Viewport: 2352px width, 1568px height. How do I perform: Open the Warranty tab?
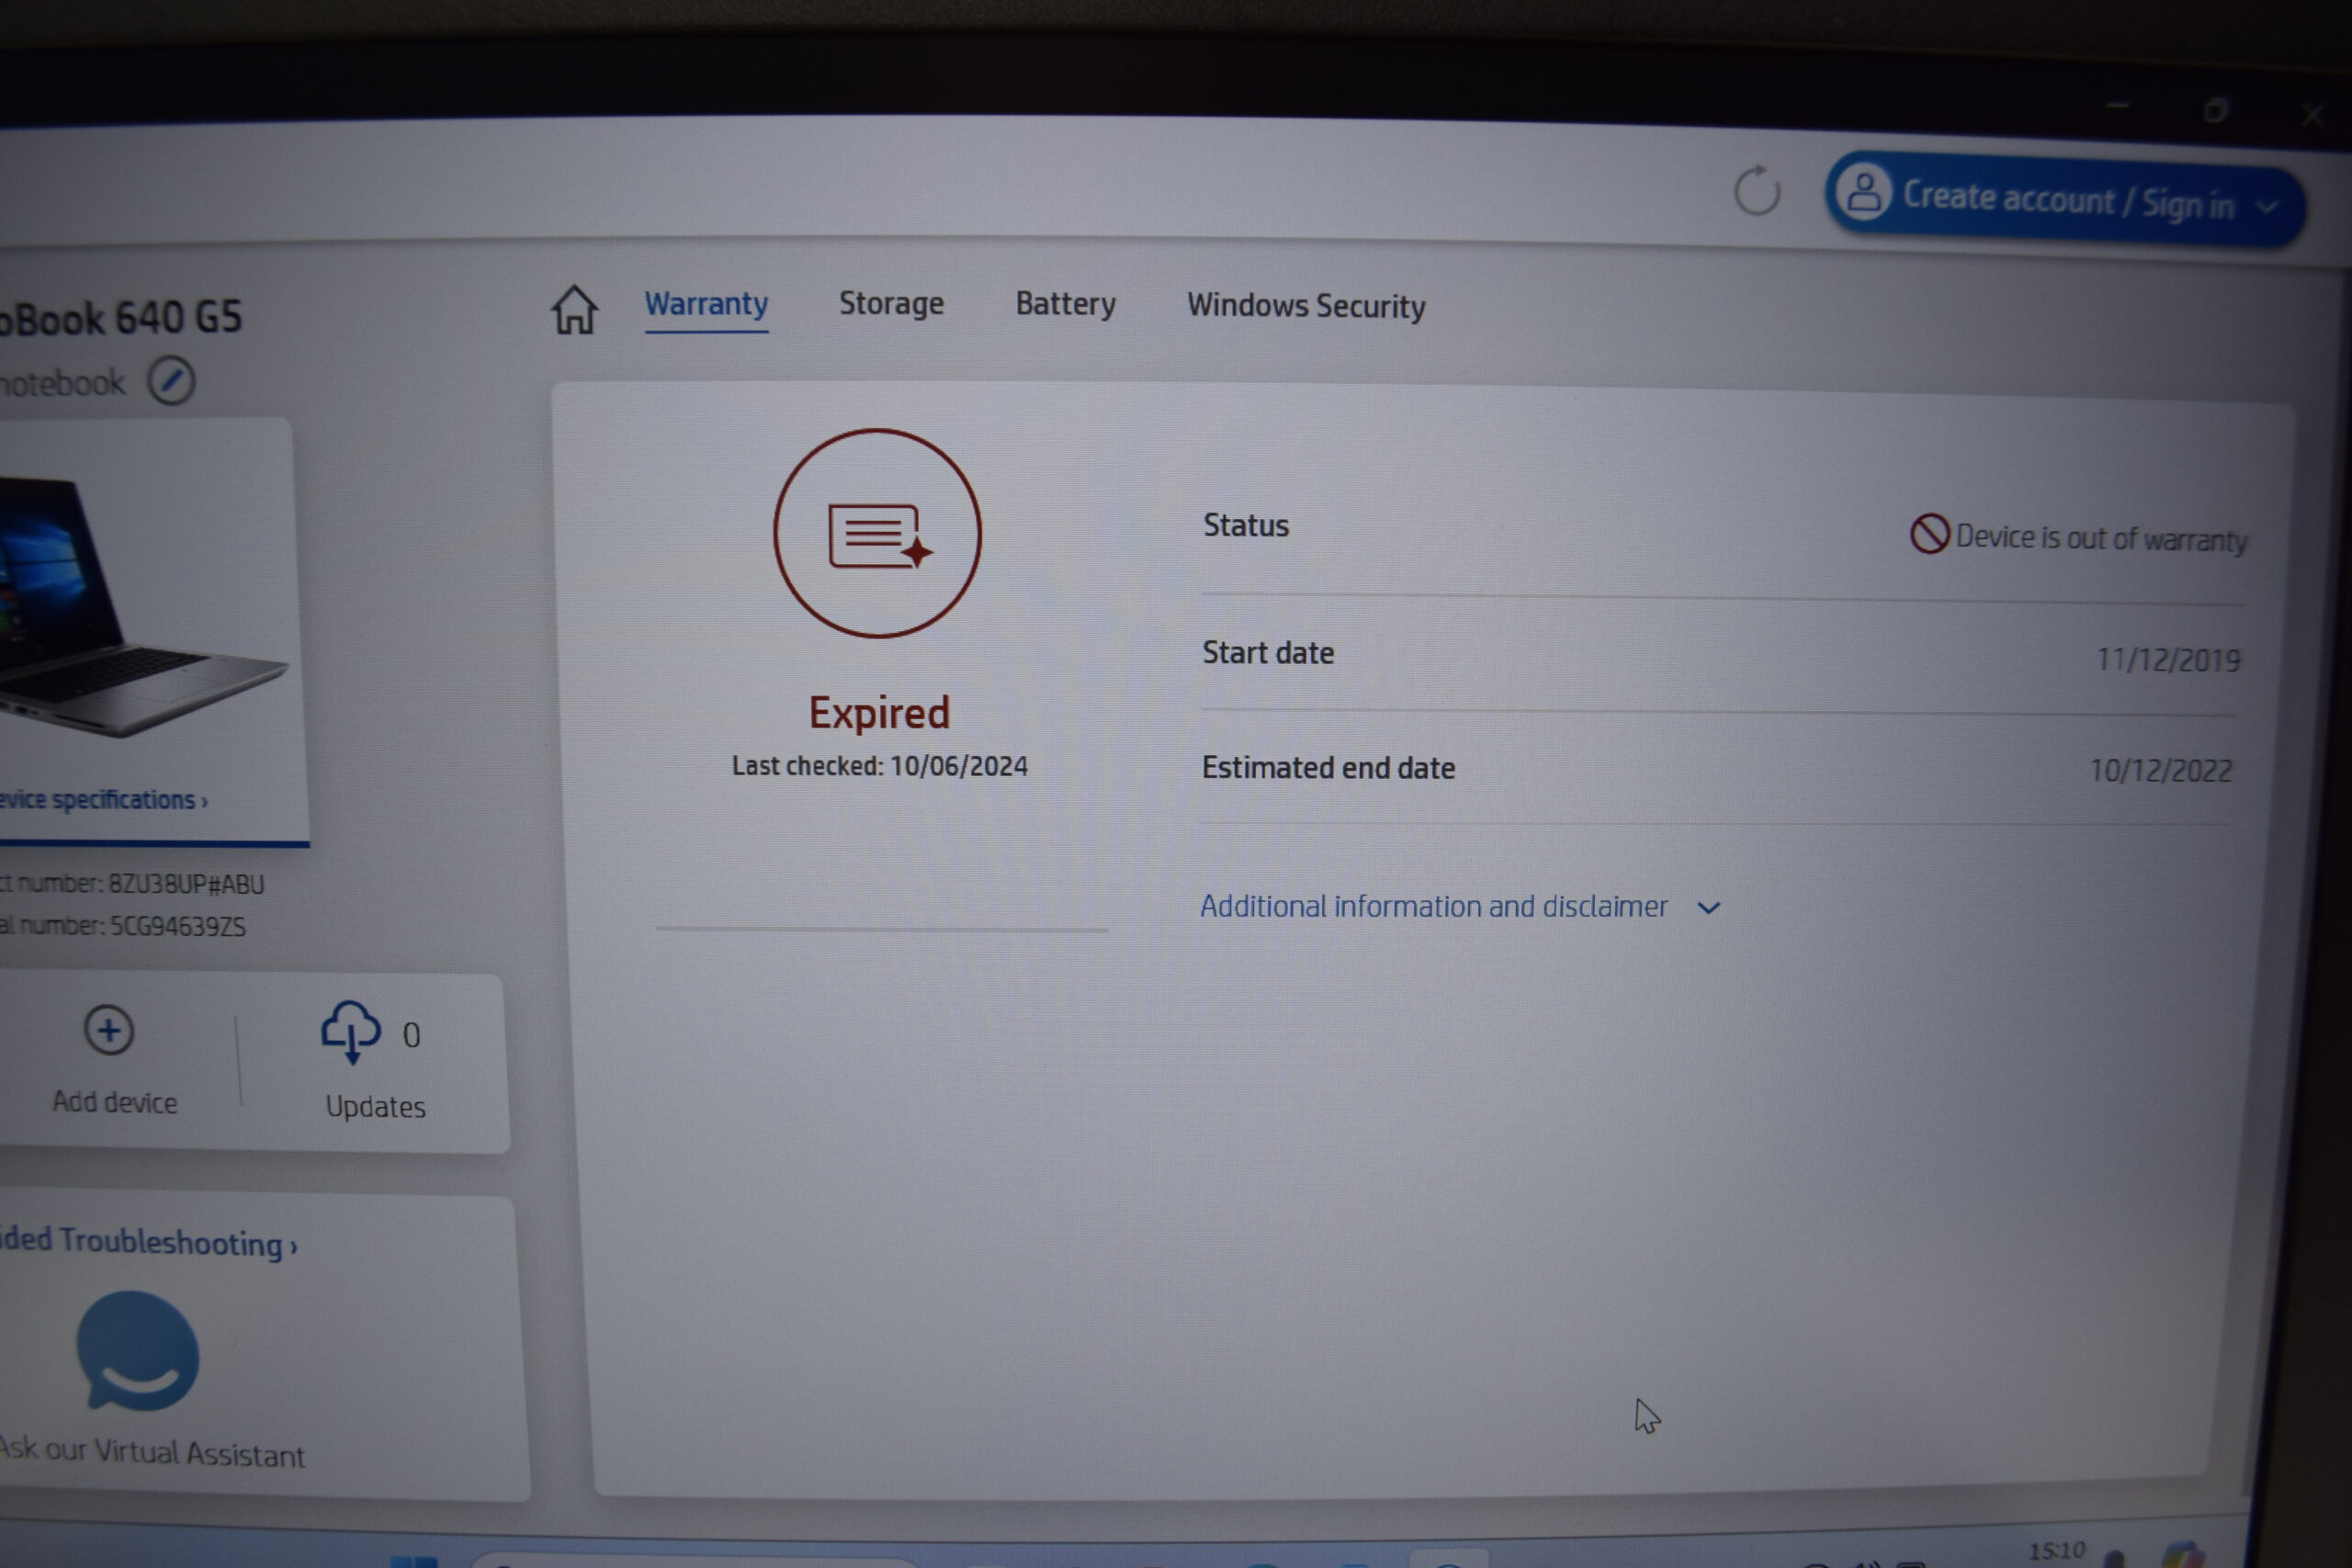point(706,304)
